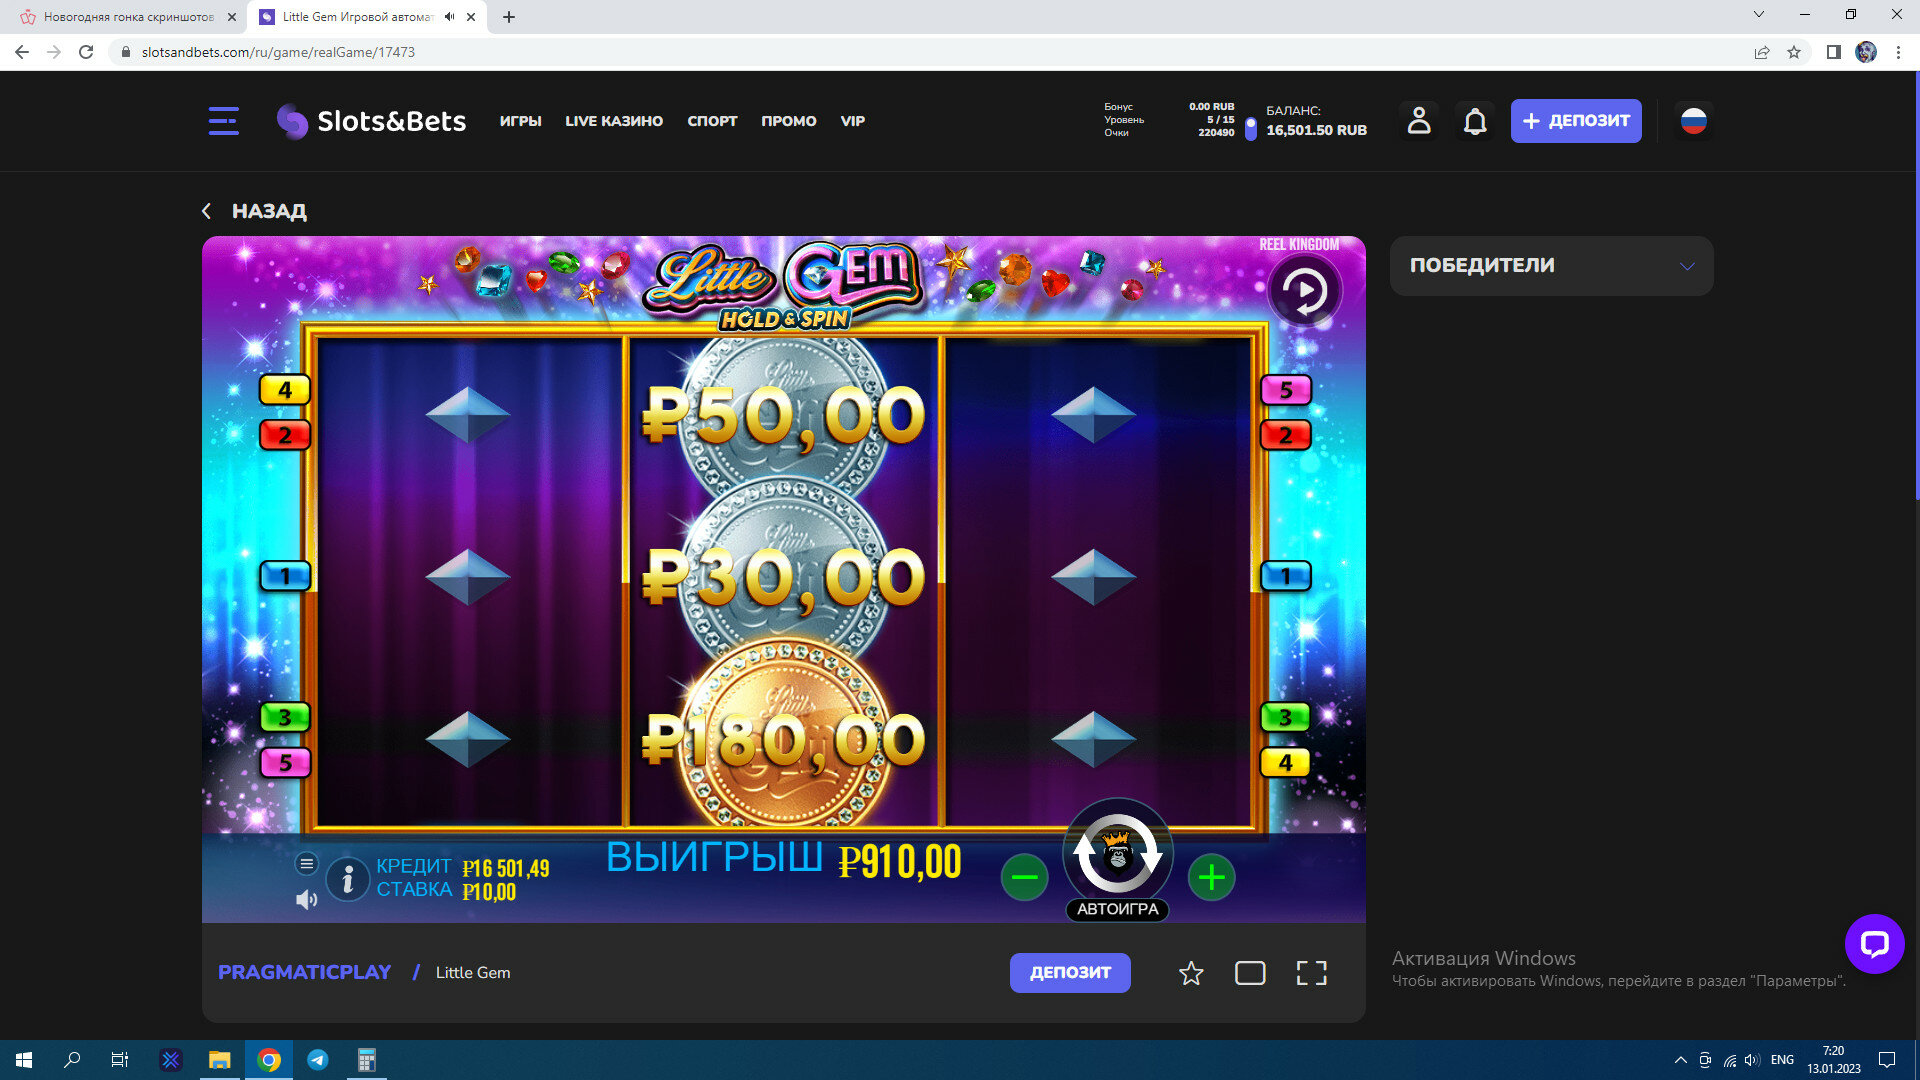Open the Live Казино menu
The height and width of the screenshot is (1080, 1920).
[x=613, y=121]
